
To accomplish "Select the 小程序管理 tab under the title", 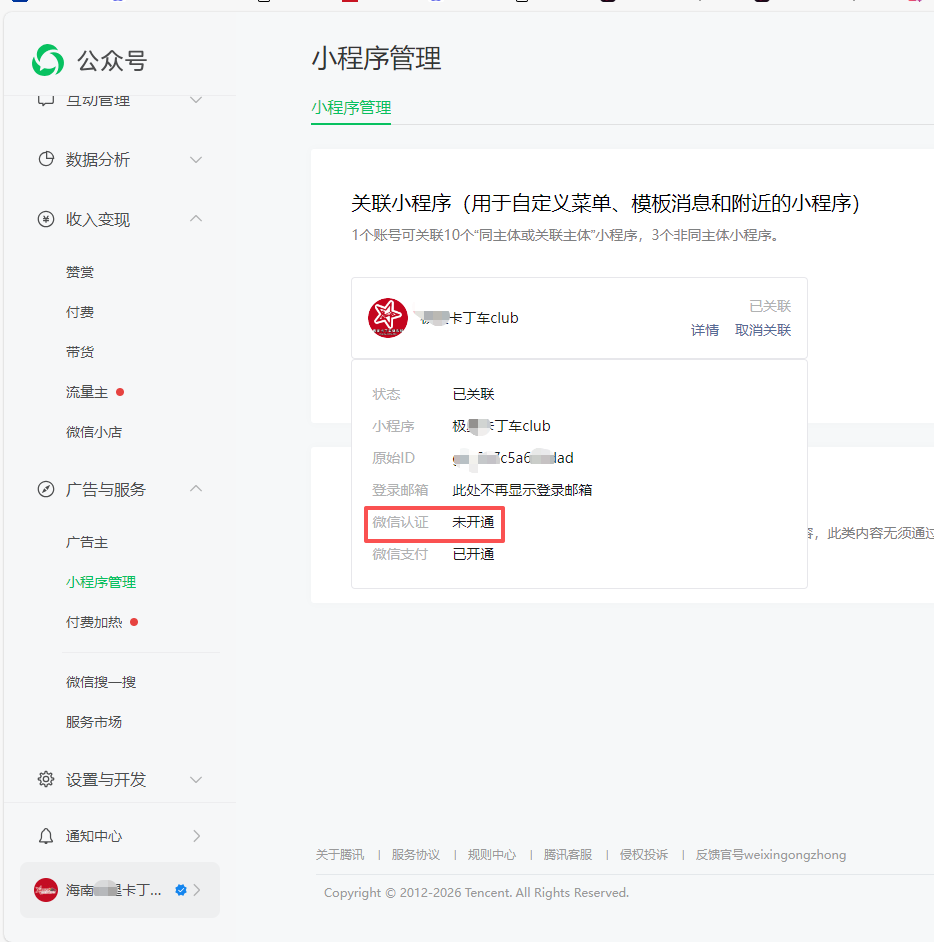I will (x=351, y=108).
